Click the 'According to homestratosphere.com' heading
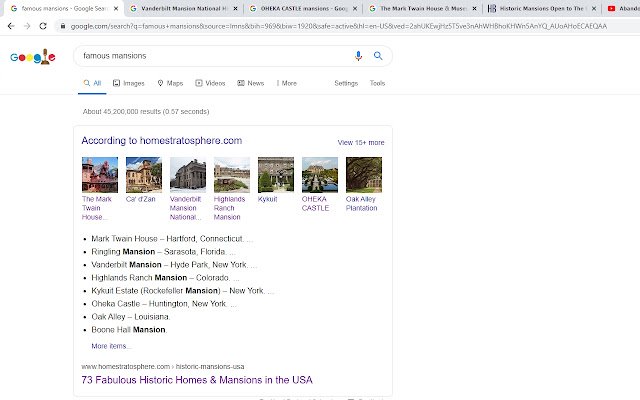The width and height of the screenshot is (640, 400). [x=162, y=141]
